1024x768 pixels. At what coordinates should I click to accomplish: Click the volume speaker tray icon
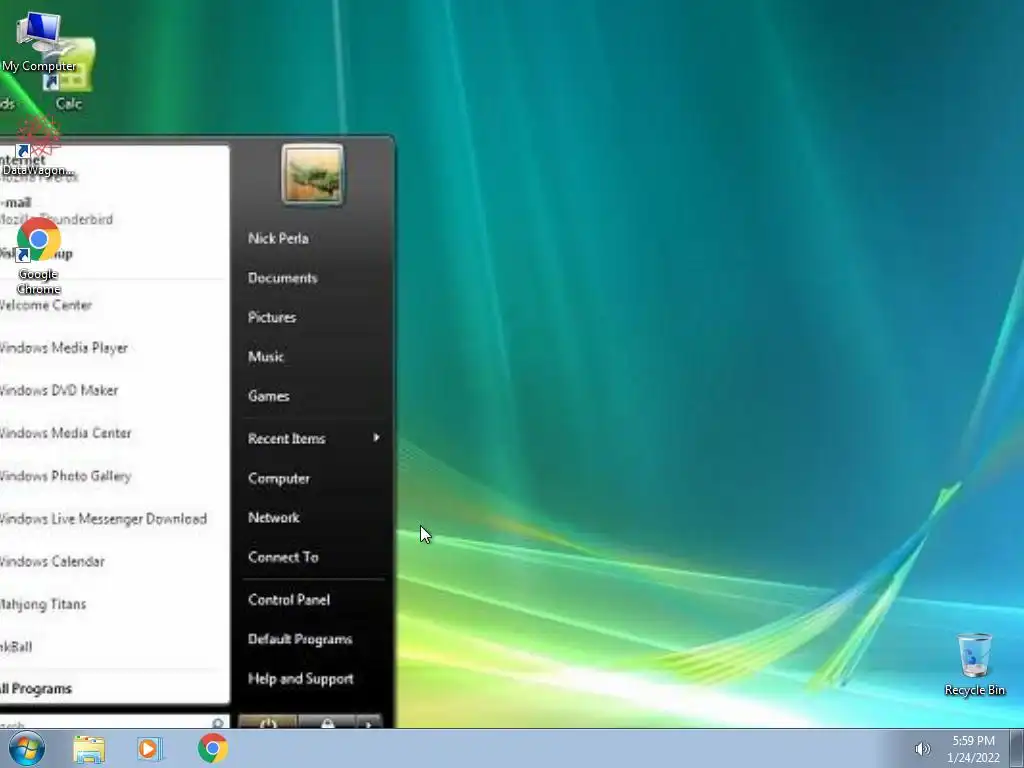coord(922,748)
